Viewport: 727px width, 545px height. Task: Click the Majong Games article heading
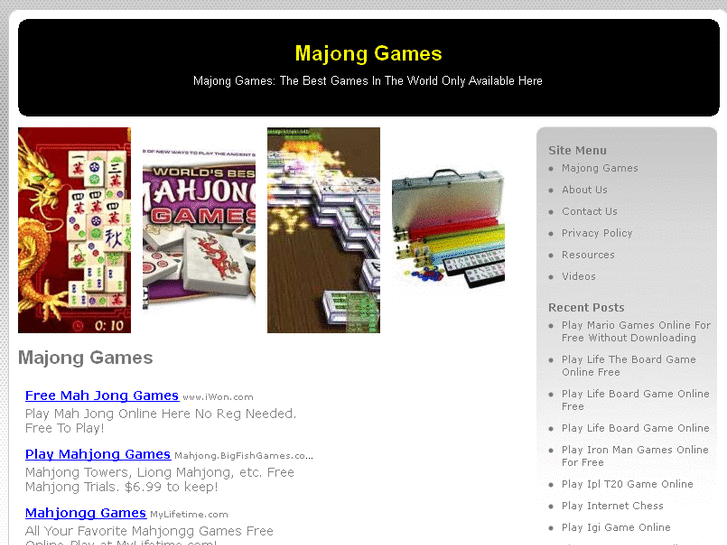pyautogui.click(x=85, y=358)
